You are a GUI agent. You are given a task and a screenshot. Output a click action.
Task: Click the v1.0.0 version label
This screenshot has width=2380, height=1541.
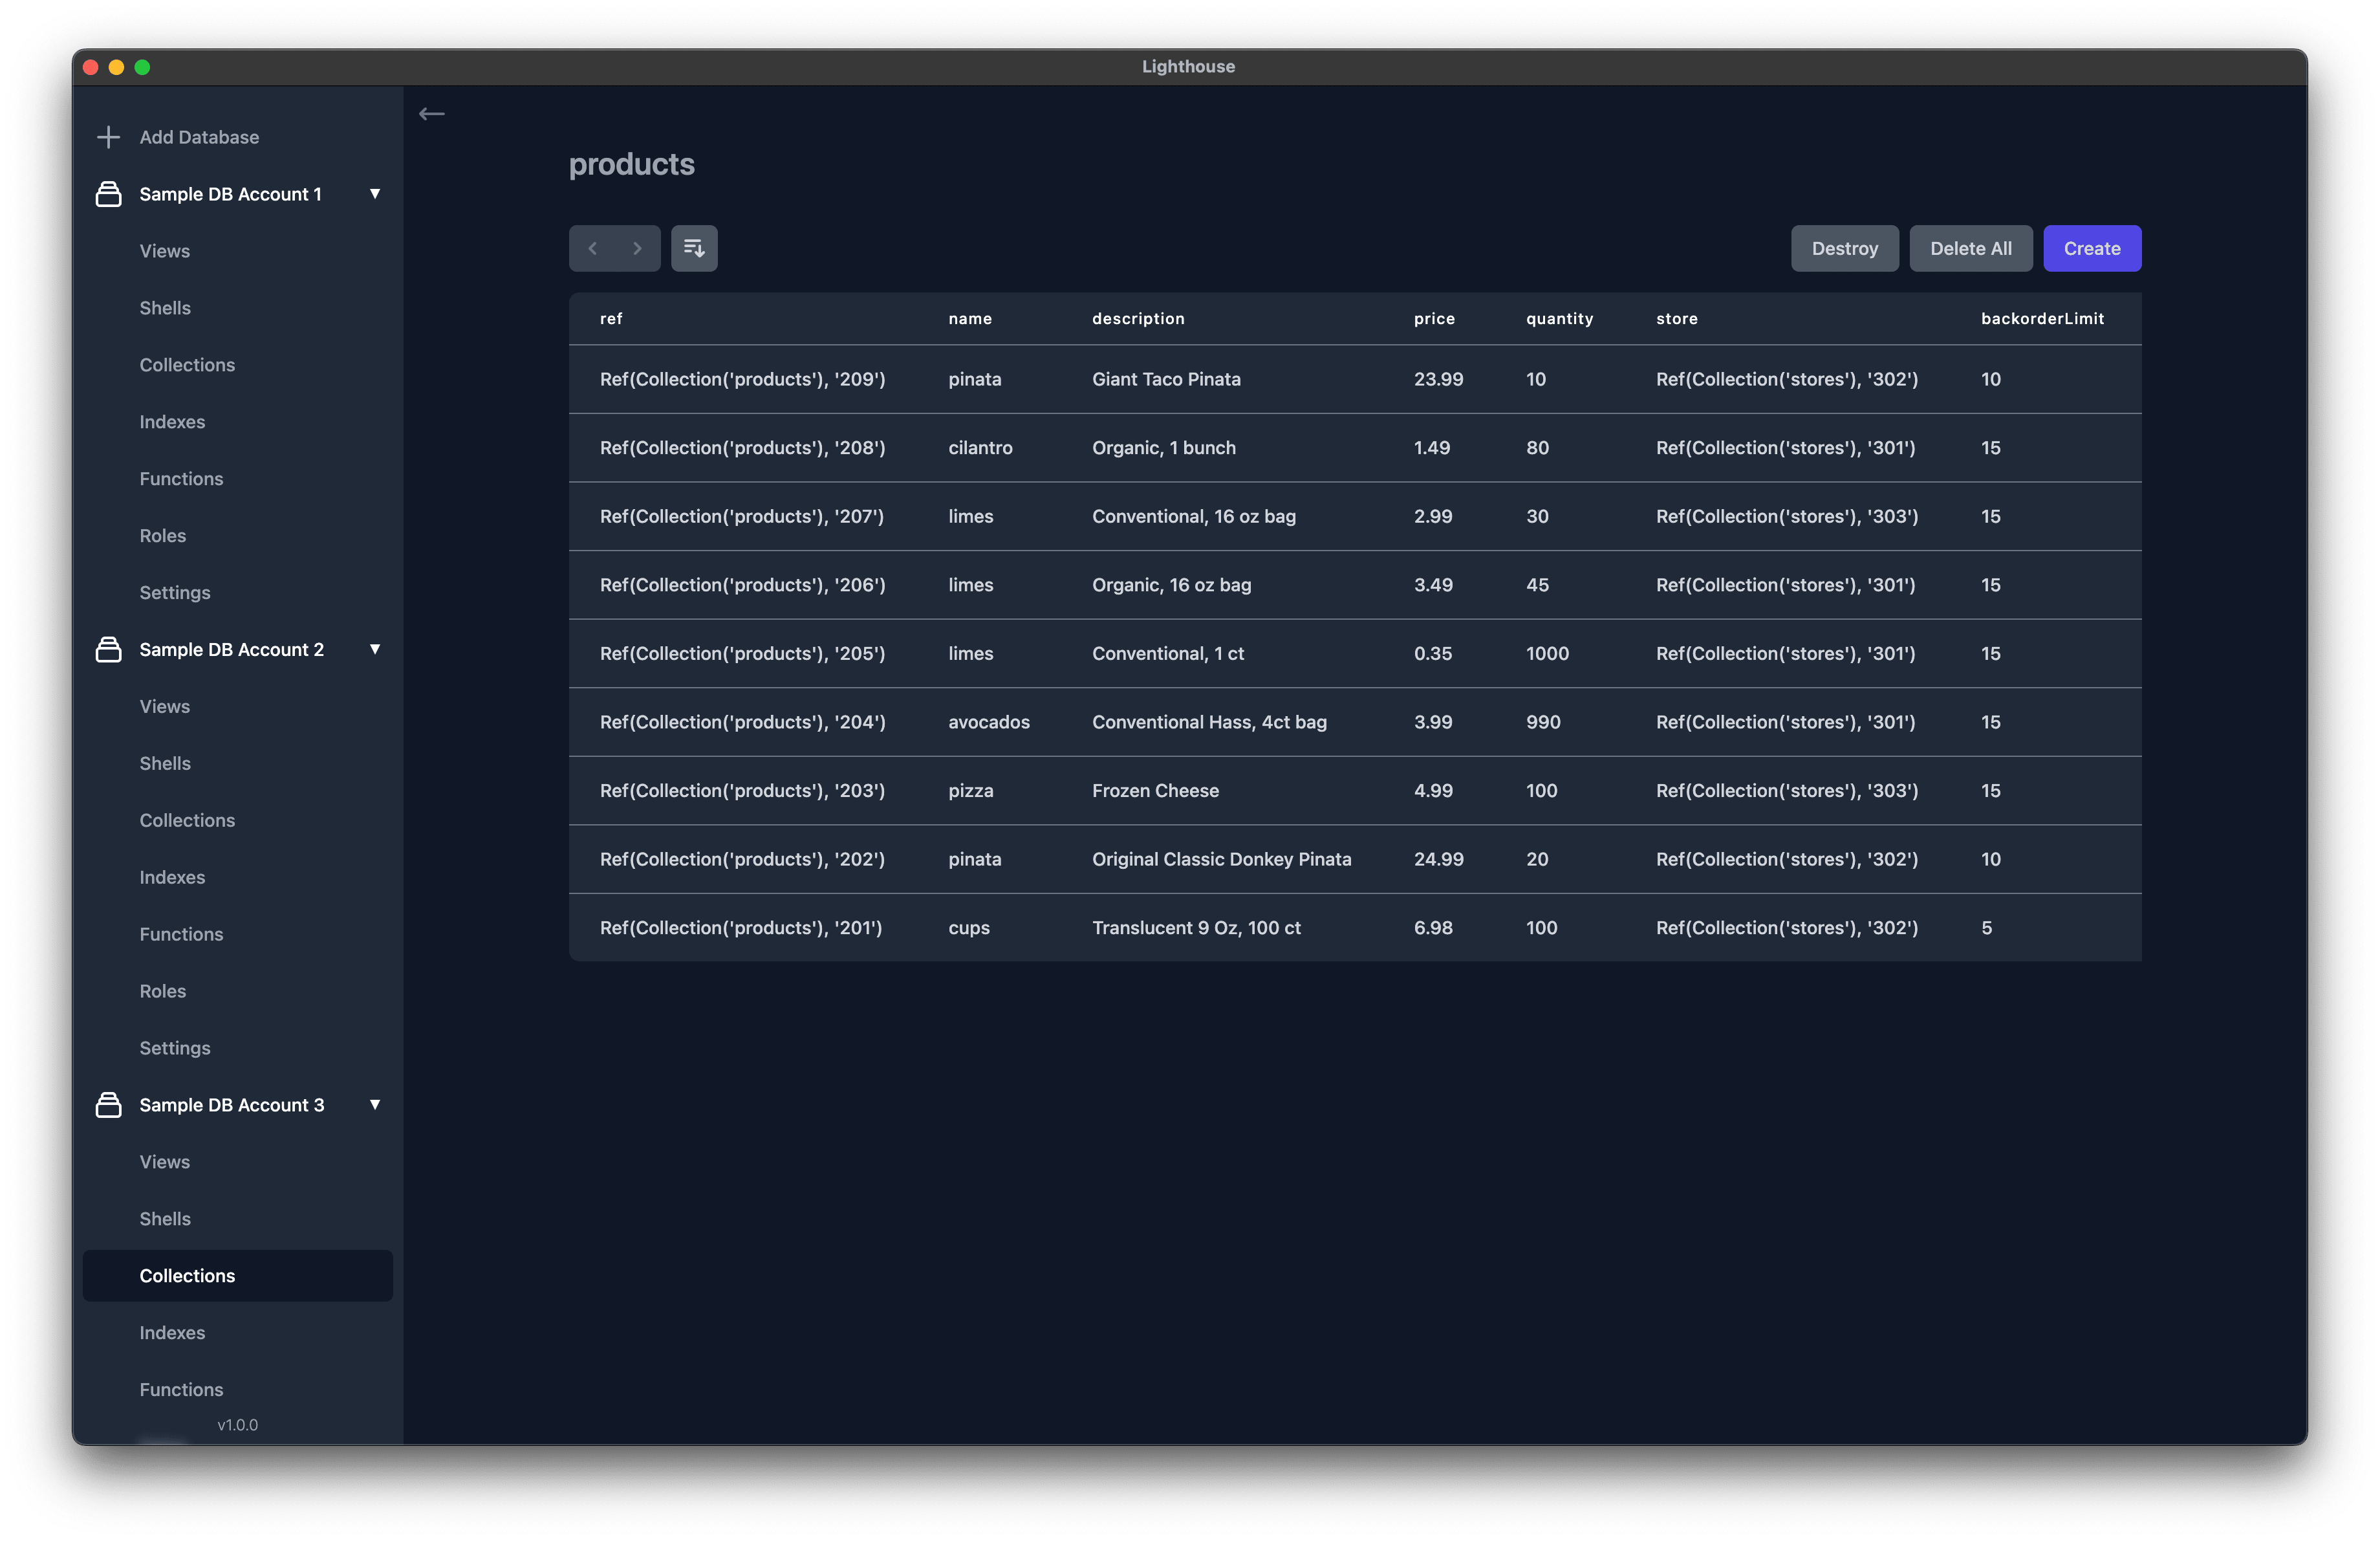pyautogui.click(x=237, y=1425)
